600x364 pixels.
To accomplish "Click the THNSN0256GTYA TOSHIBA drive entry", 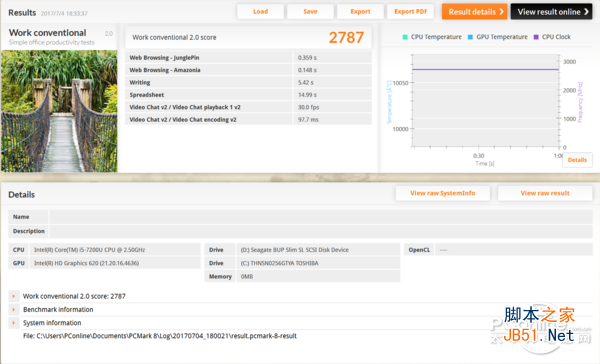I will (279, 263).
